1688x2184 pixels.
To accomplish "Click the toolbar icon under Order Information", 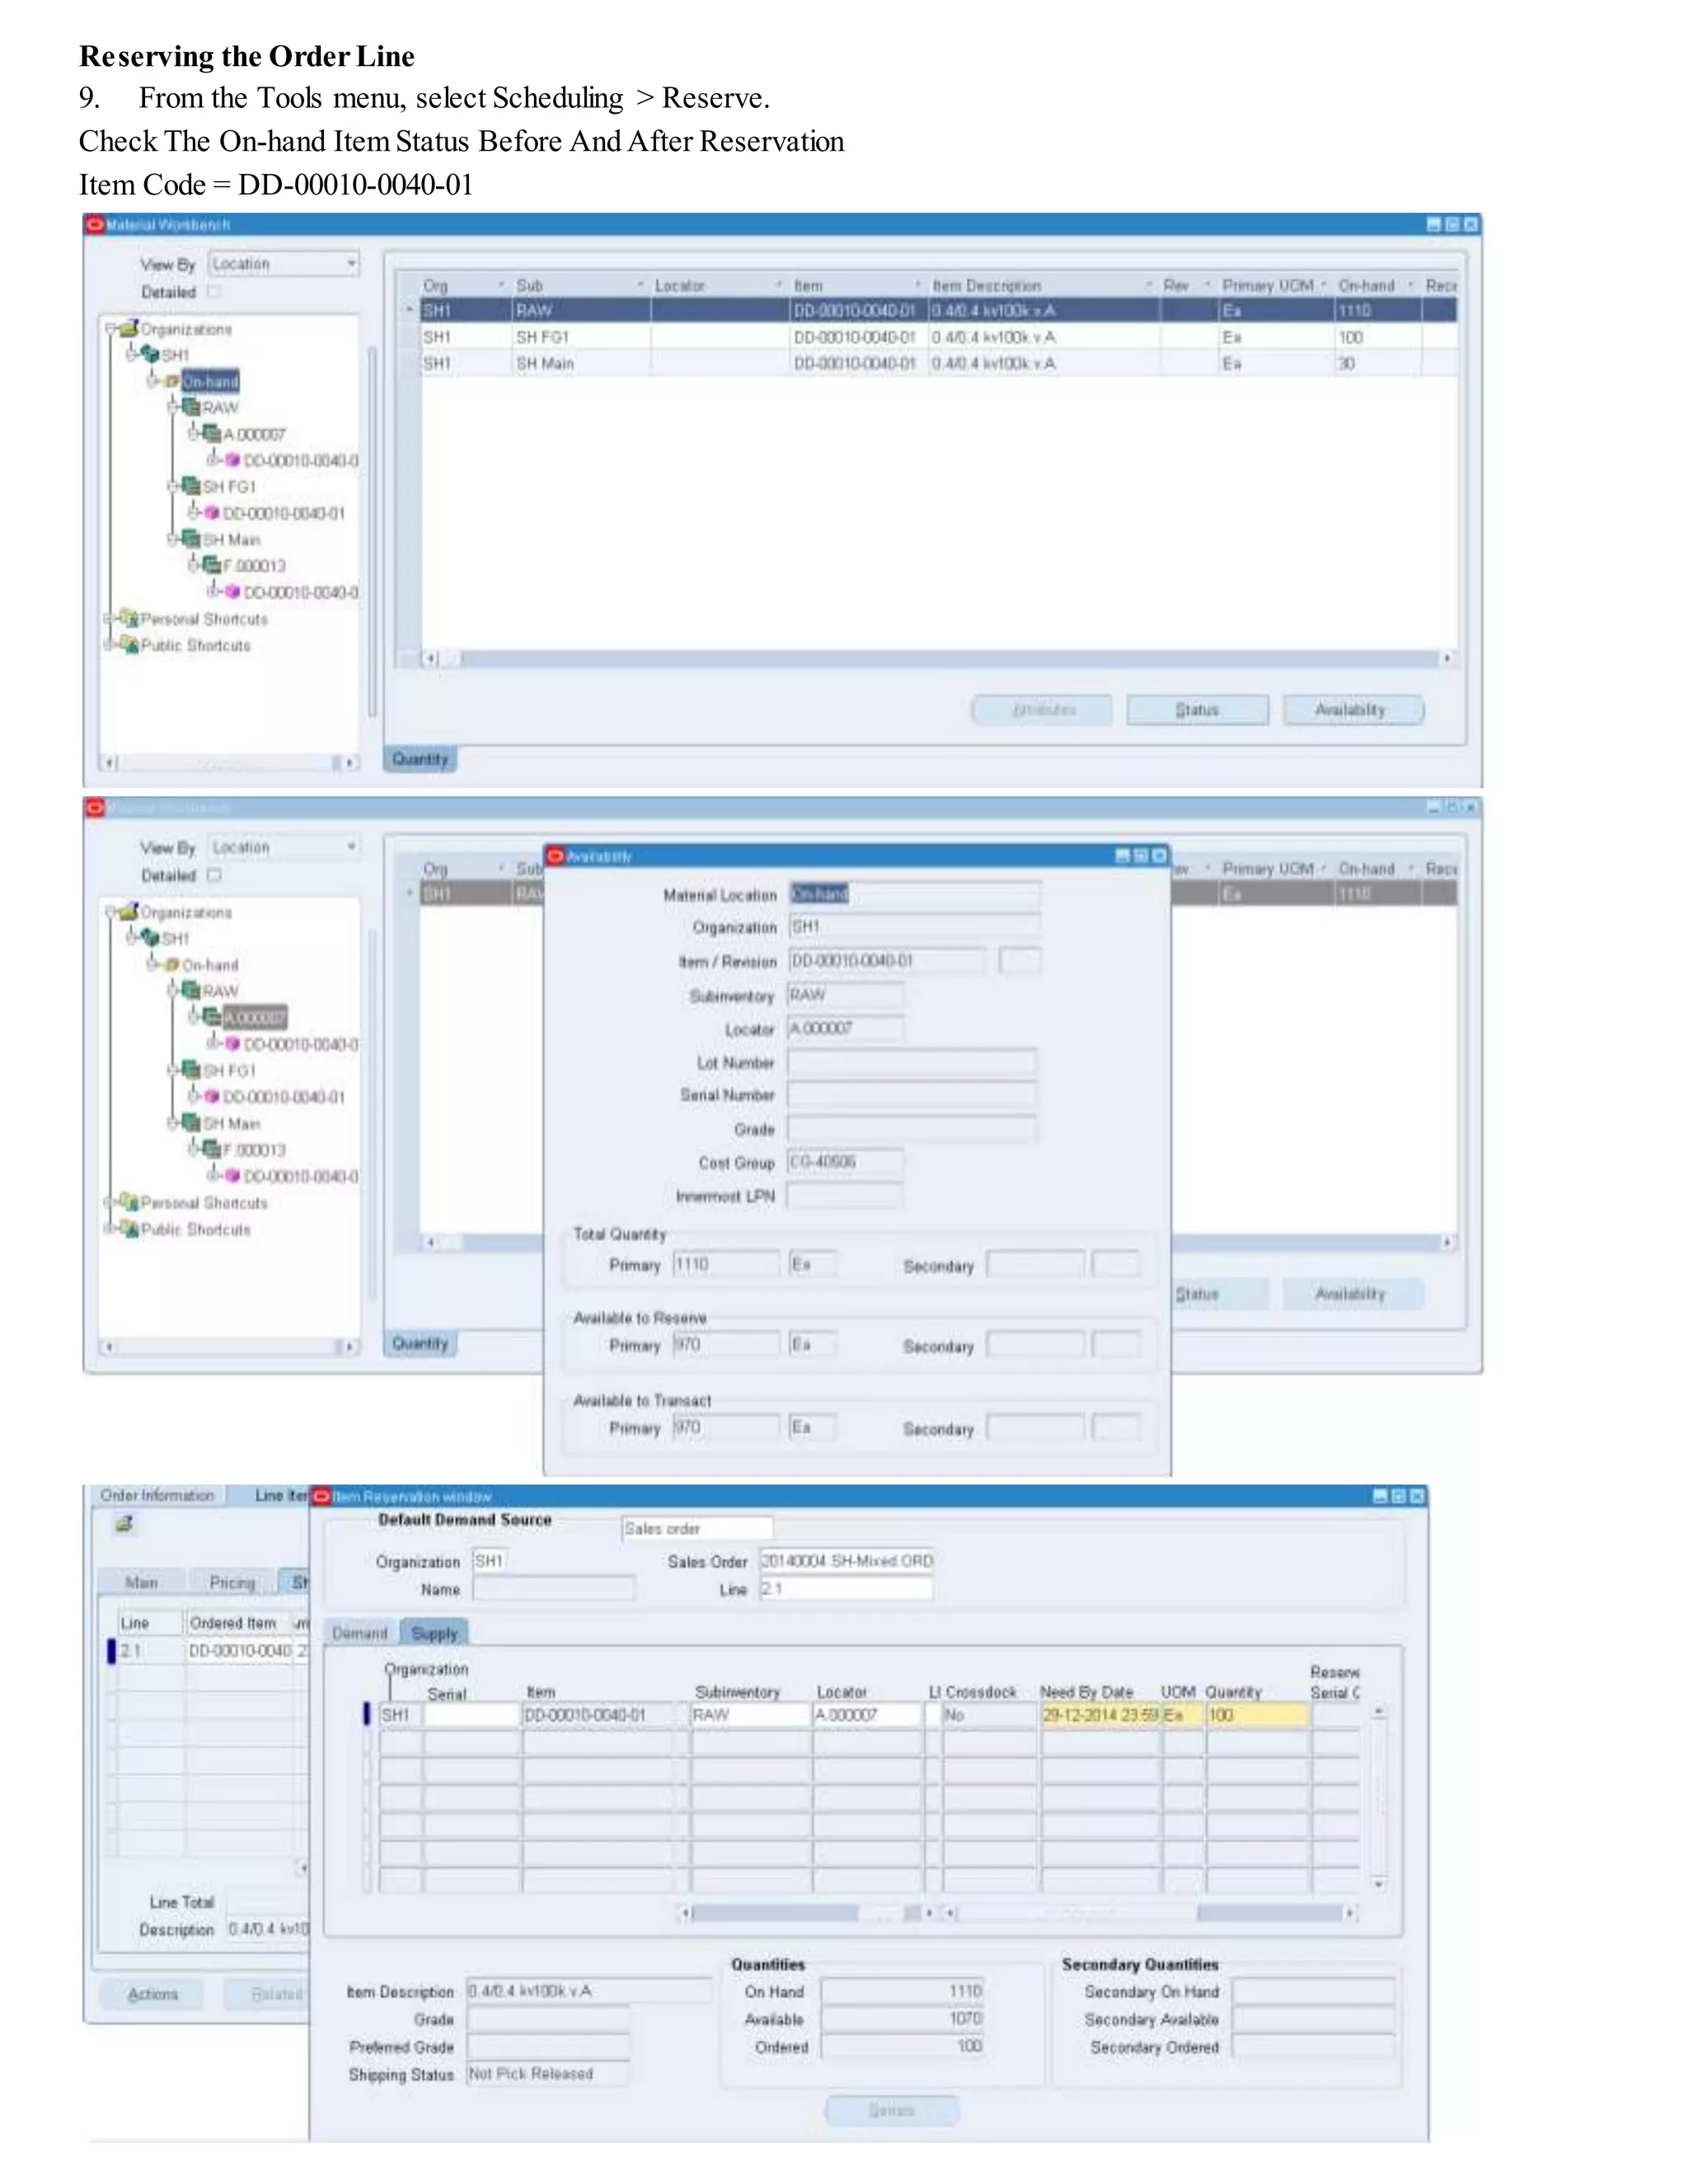I will [x=124, y=1524].
